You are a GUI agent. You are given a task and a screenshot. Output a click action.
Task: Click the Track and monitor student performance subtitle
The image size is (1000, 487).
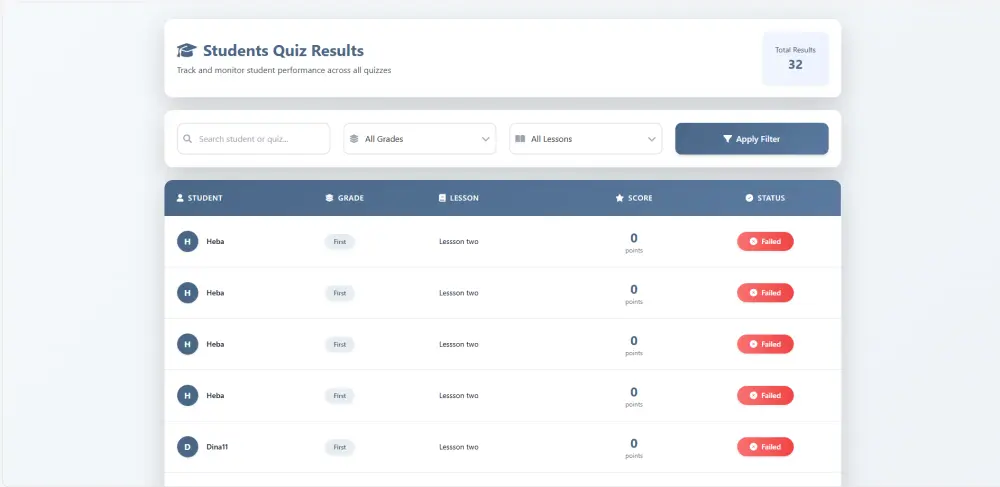click(x=284, y=70)
